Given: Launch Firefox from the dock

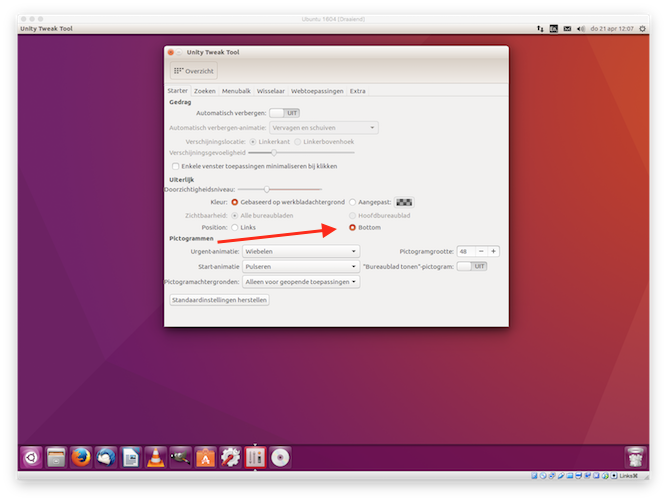Looking at the screenshot, I should pyautogui.click(x=81, y=458).
